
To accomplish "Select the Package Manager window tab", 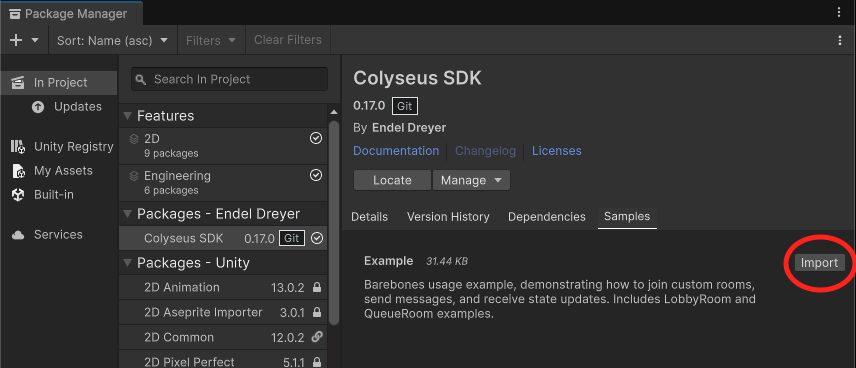I will coord(72,14).
